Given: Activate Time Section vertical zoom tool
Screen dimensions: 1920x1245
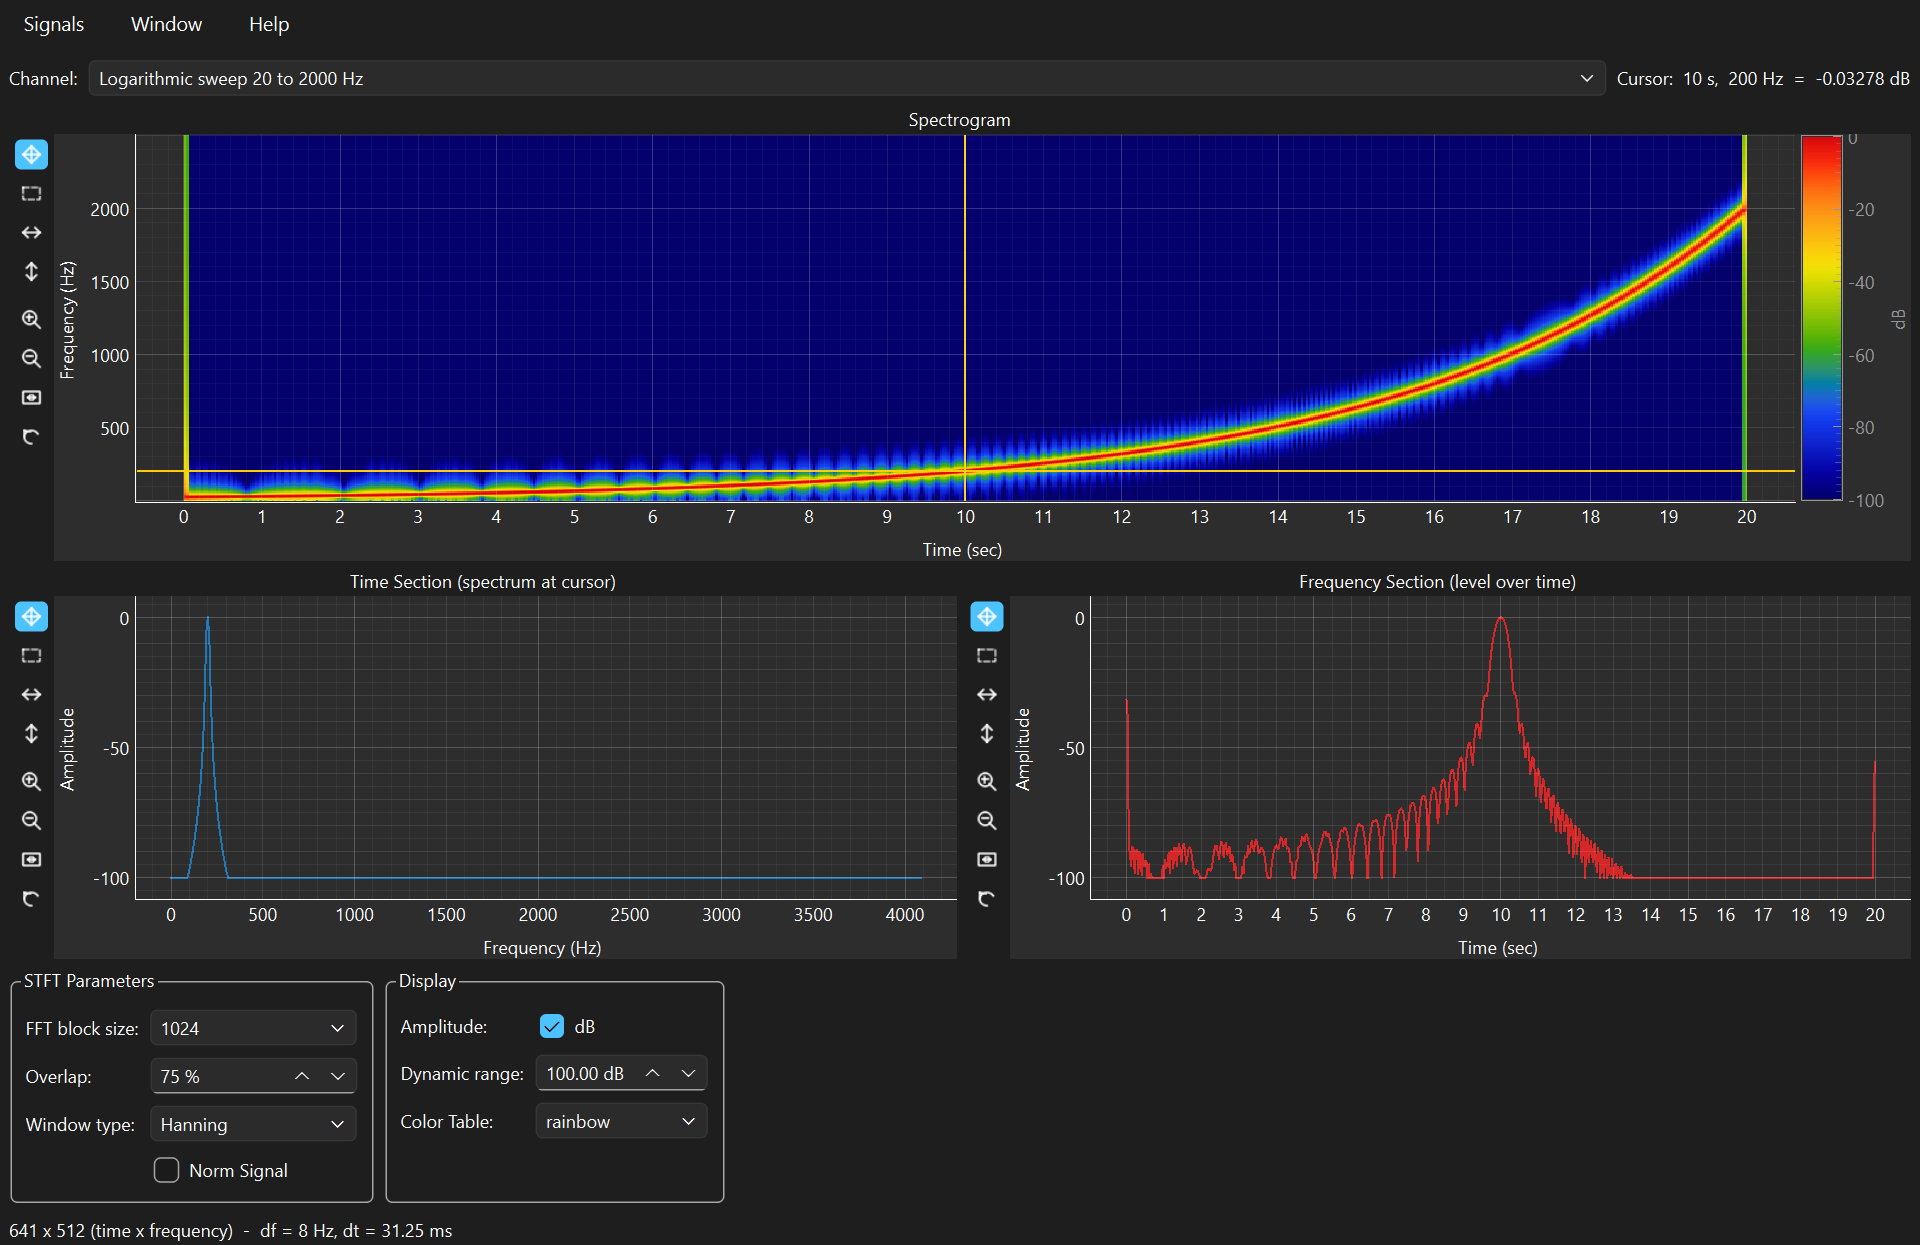Looking at the screenshot, I should (31, 733).
